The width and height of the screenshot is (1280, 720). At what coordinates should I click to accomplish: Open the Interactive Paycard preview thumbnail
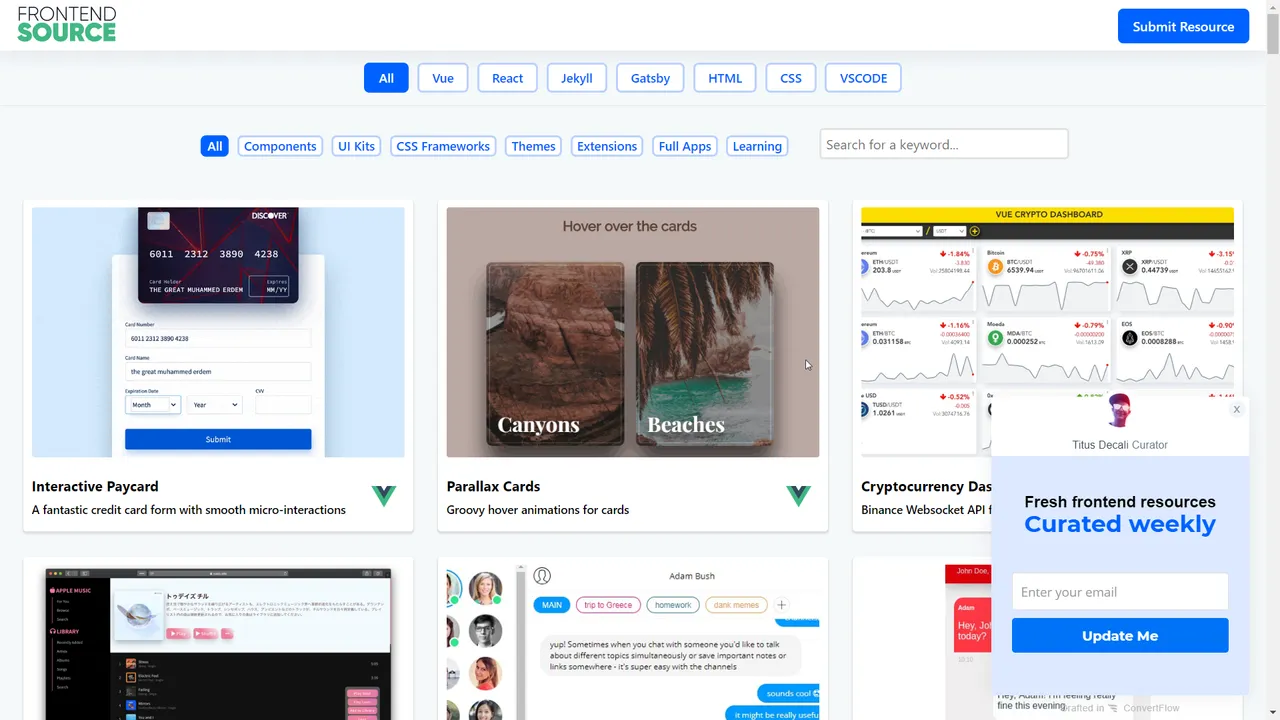tap(218, 332)
